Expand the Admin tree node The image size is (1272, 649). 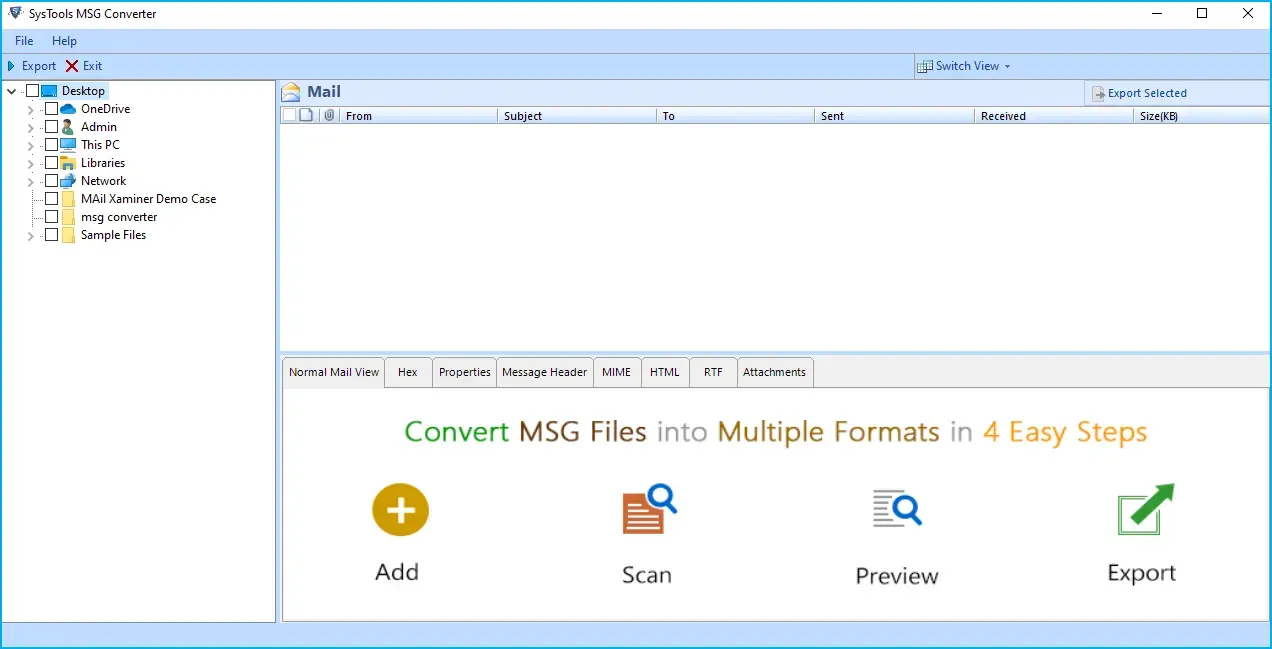31,127
